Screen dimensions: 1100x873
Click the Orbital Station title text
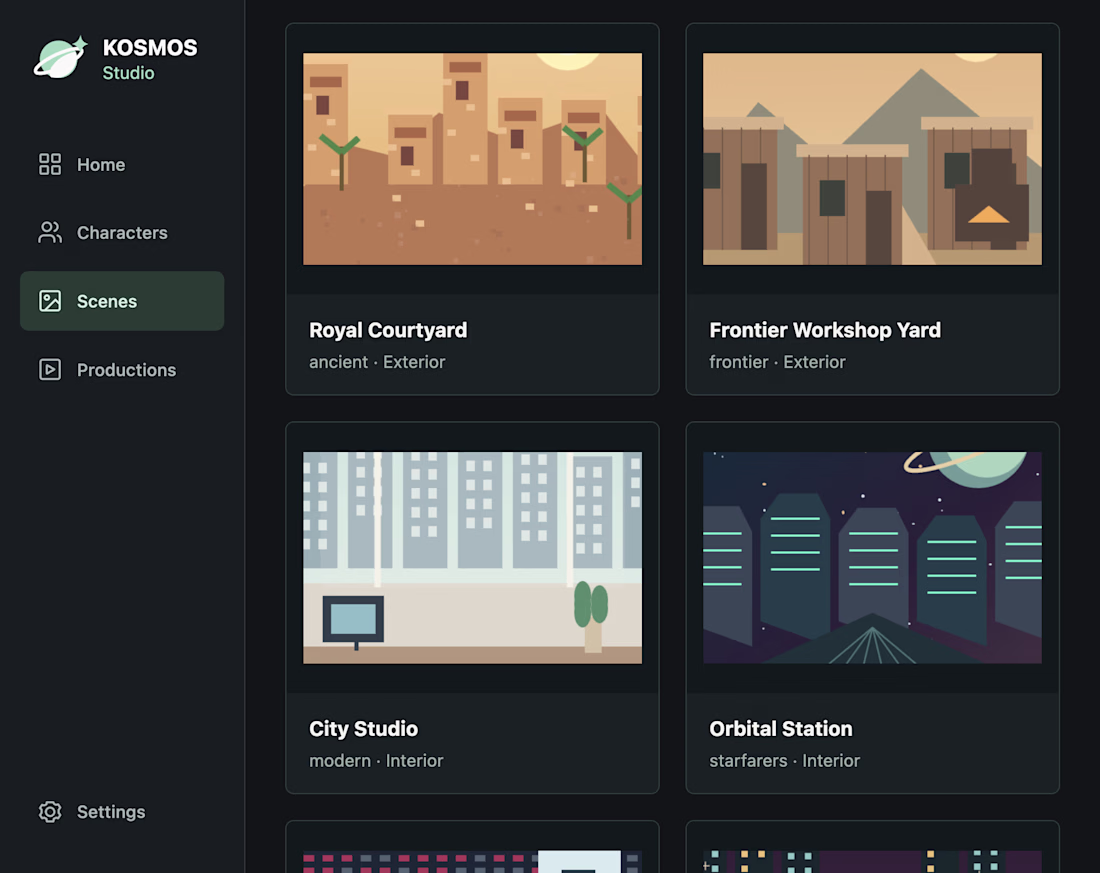click(781, 729)
